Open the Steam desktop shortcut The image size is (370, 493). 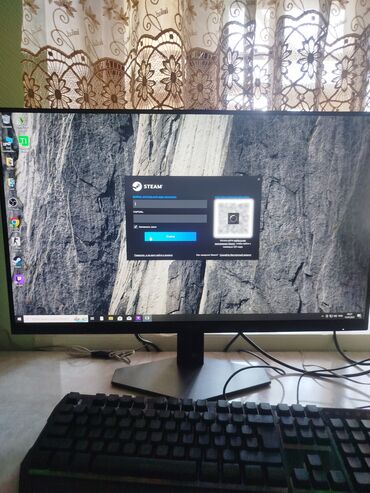coord(18,262)
